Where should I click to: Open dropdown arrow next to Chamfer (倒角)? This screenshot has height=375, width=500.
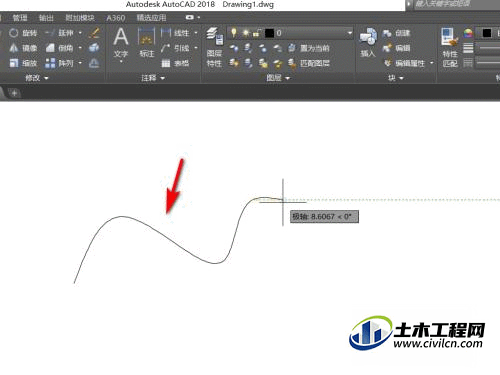(80, 48)
